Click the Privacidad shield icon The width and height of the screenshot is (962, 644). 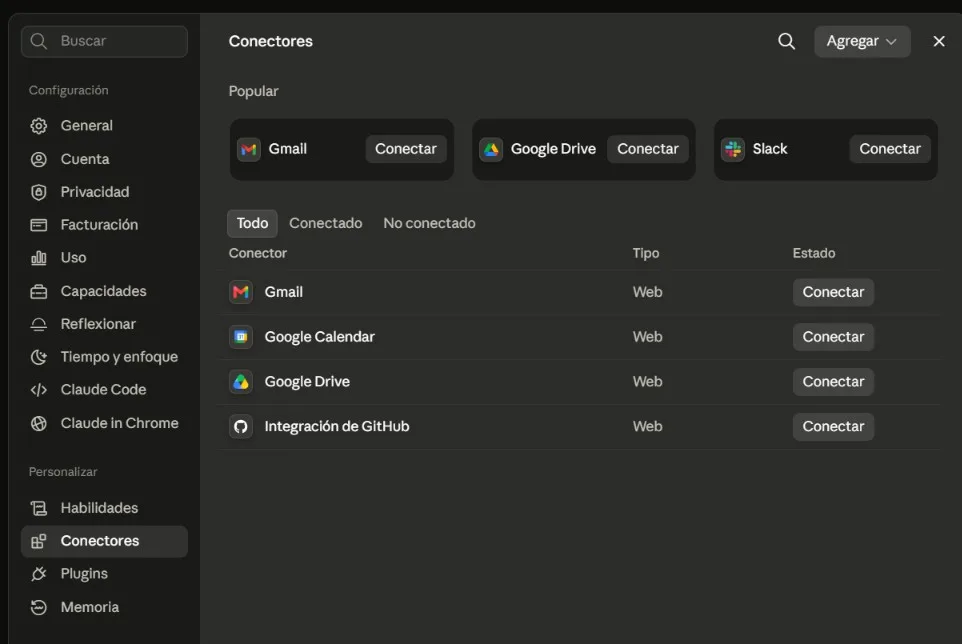(x=39, y=192)
